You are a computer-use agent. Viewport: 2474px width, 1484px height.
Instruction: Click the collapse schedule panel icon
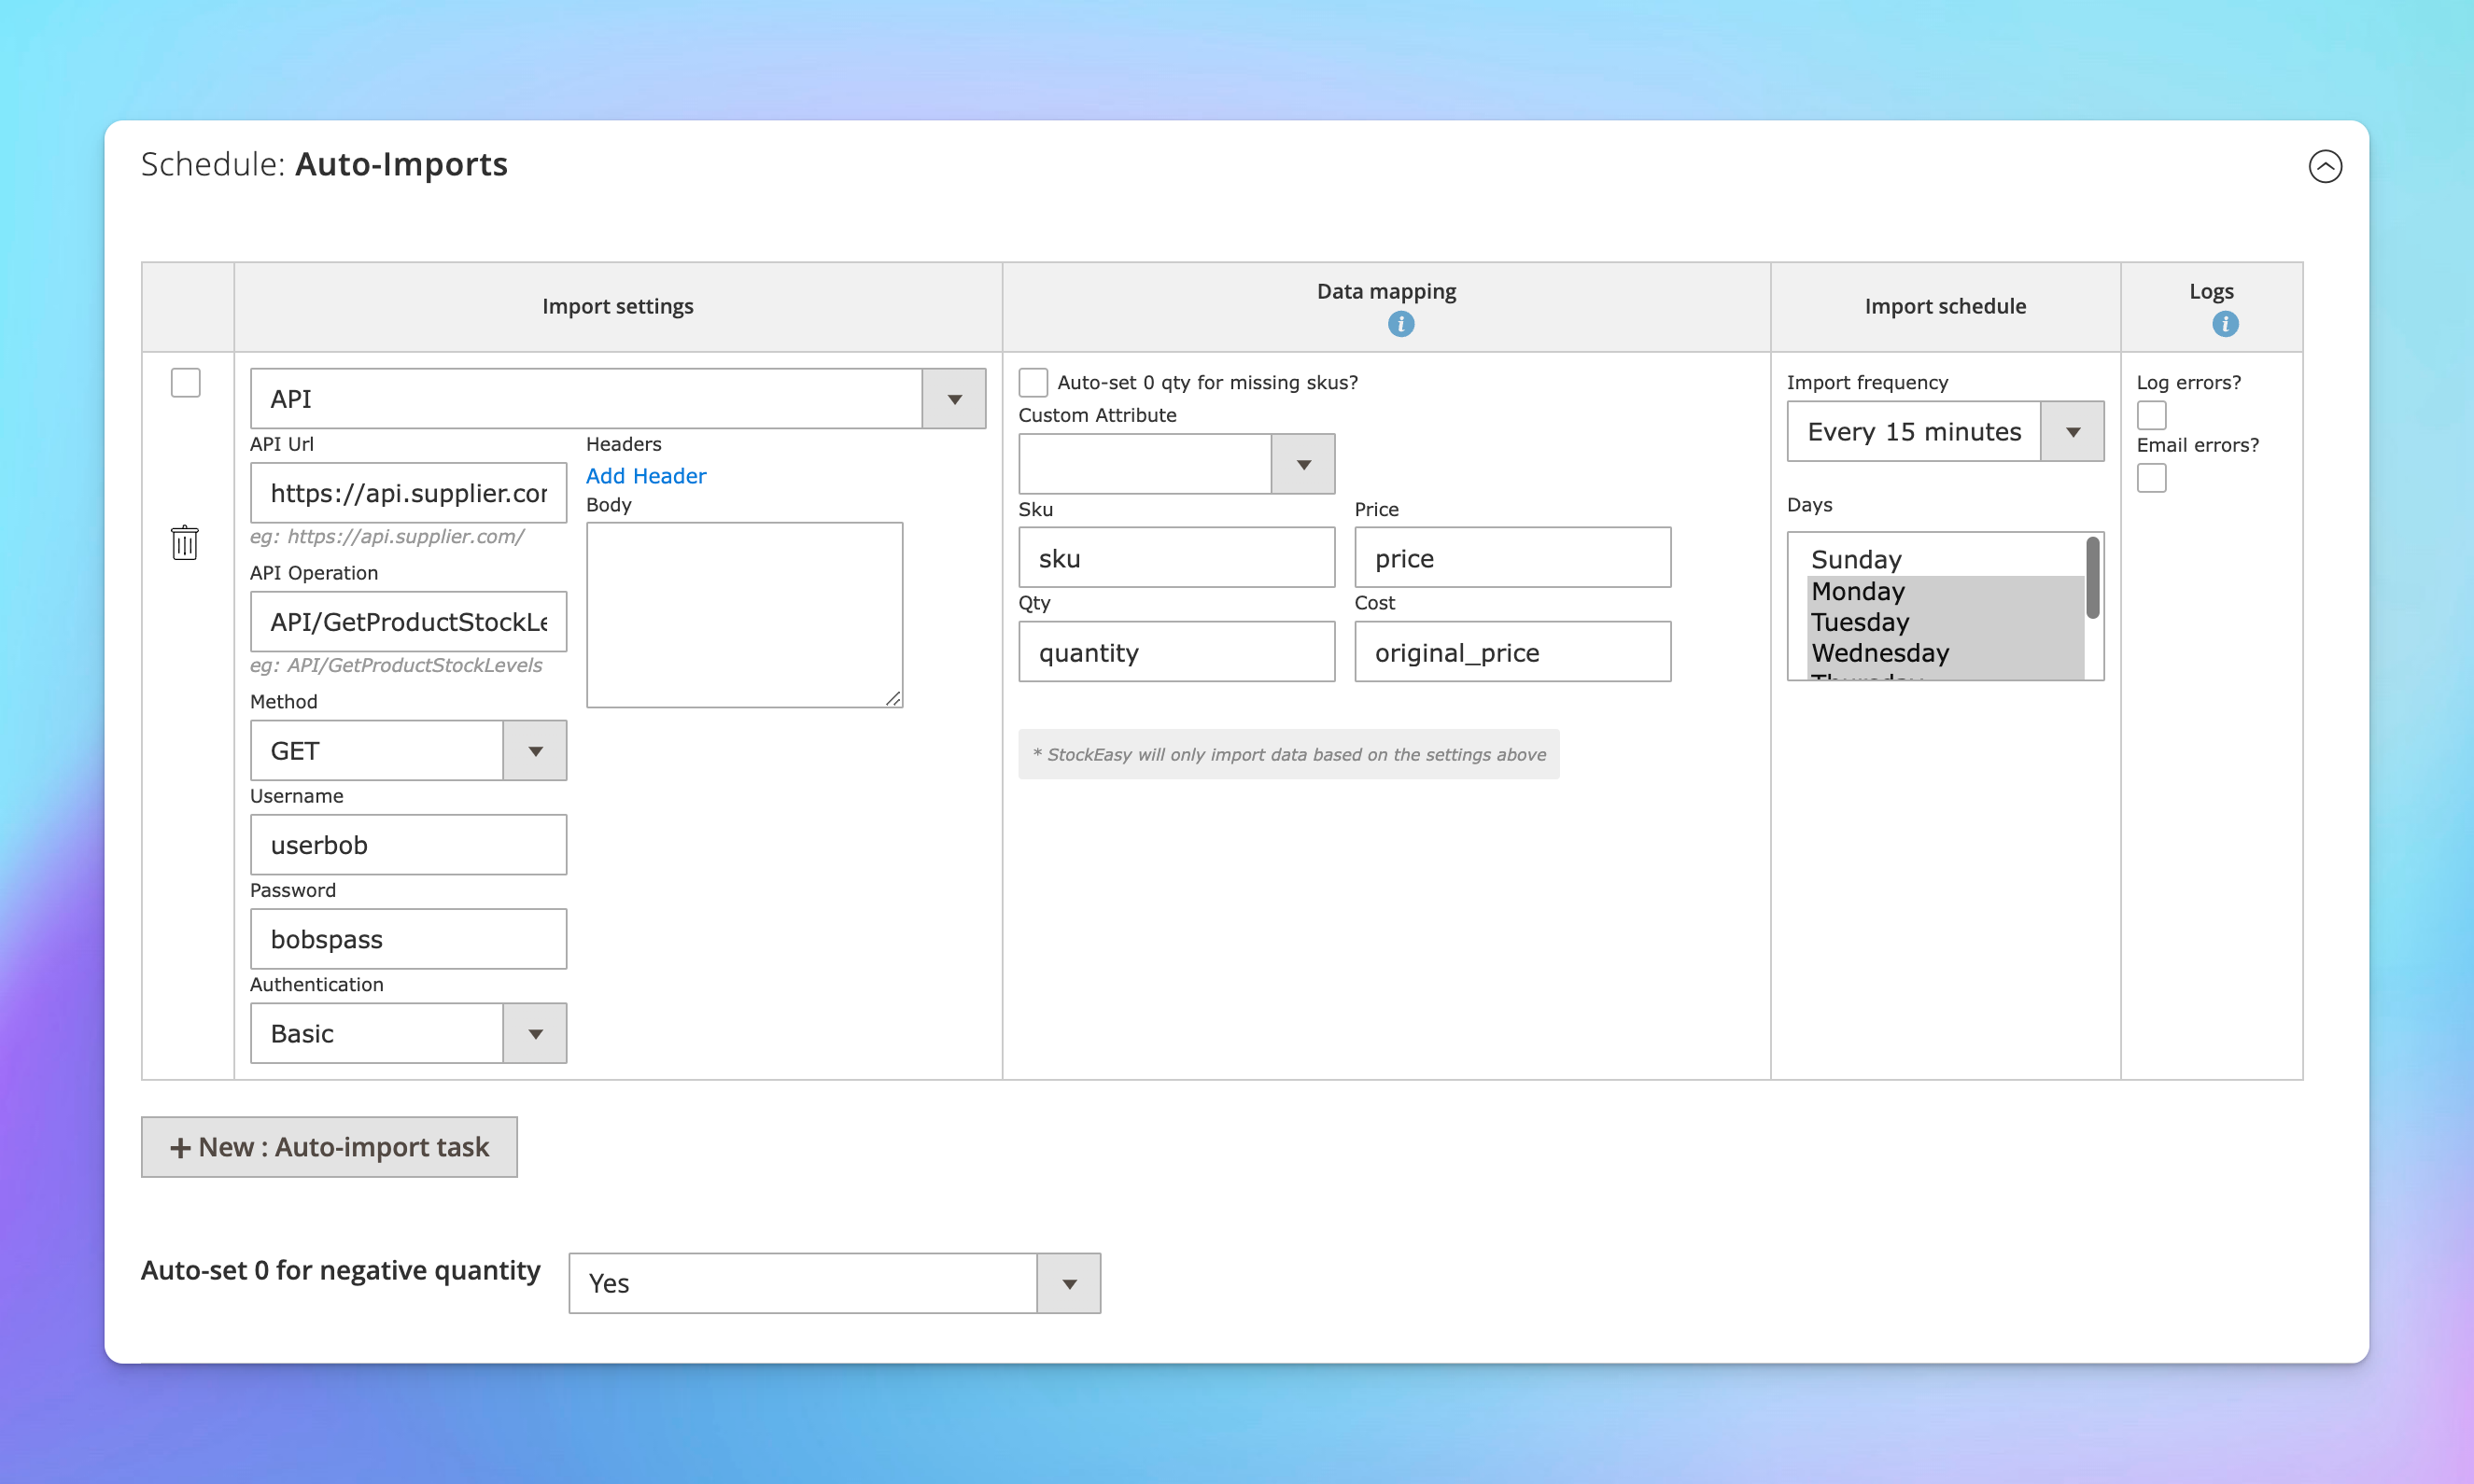2326,166
